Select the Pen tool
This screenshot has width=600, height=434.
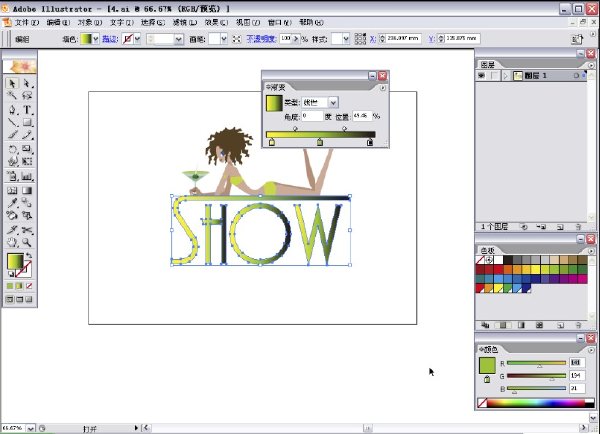(x=12, y=110)
